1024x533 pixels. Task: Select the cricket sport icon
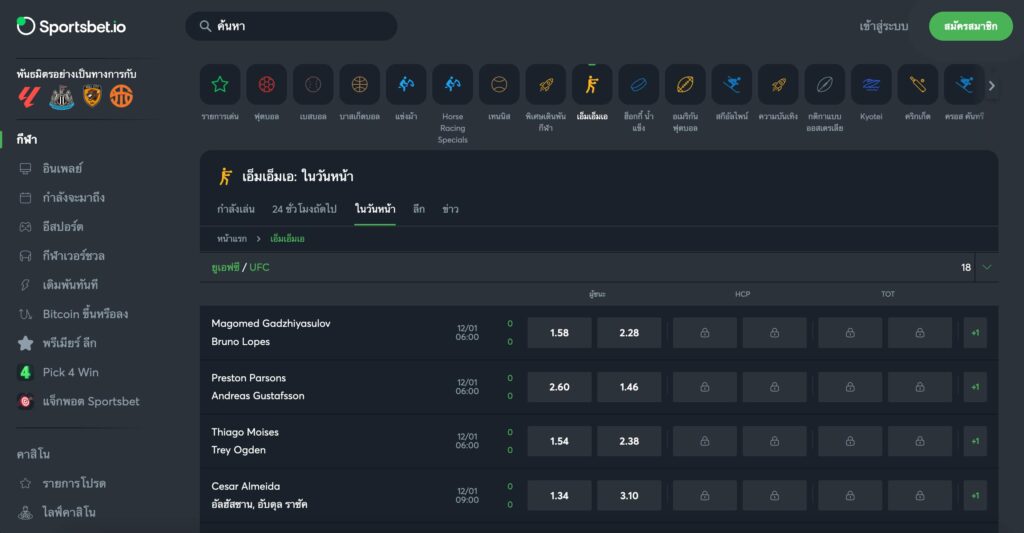(x=917, y=85)
